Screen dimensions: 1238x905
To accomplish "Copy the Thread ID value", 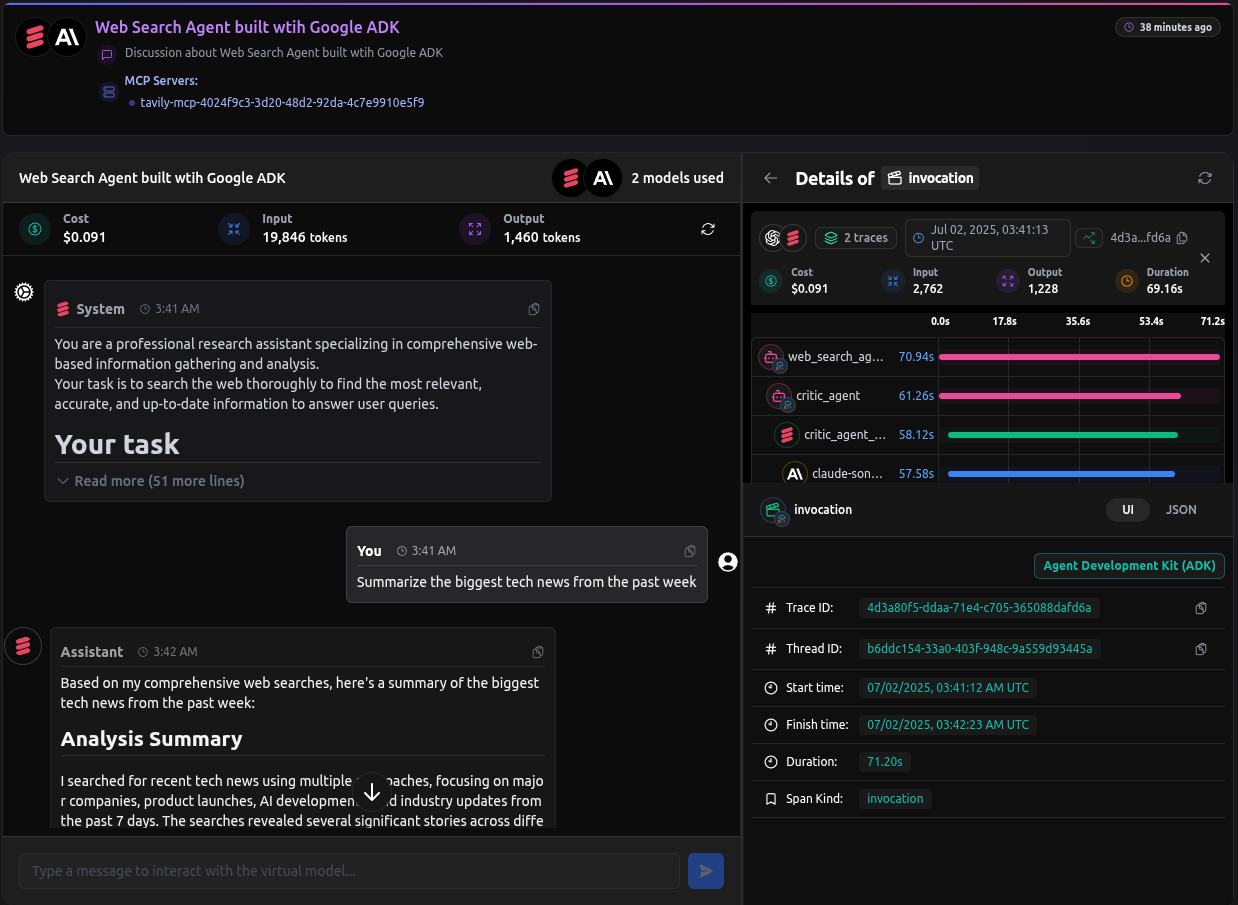I will pos(1201,649).
